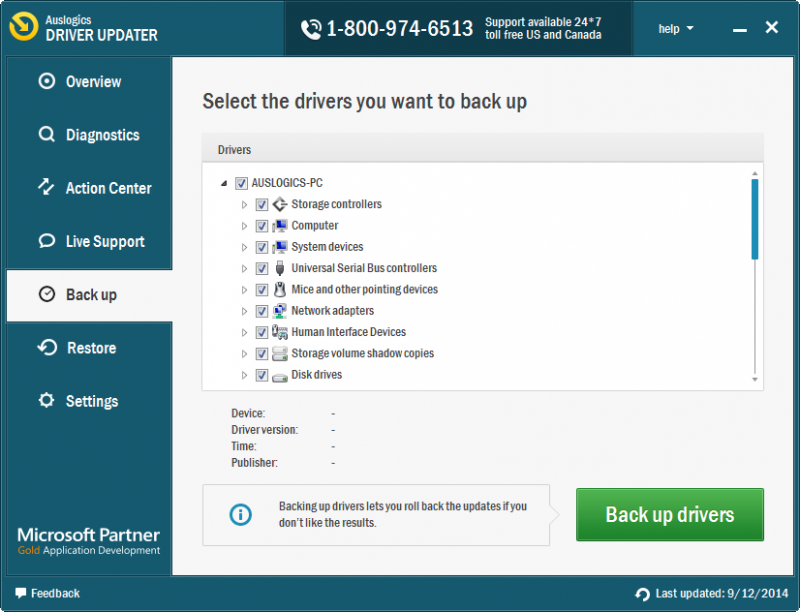
Task: Click the System devices monitor icon
Action: click(280, 247)
